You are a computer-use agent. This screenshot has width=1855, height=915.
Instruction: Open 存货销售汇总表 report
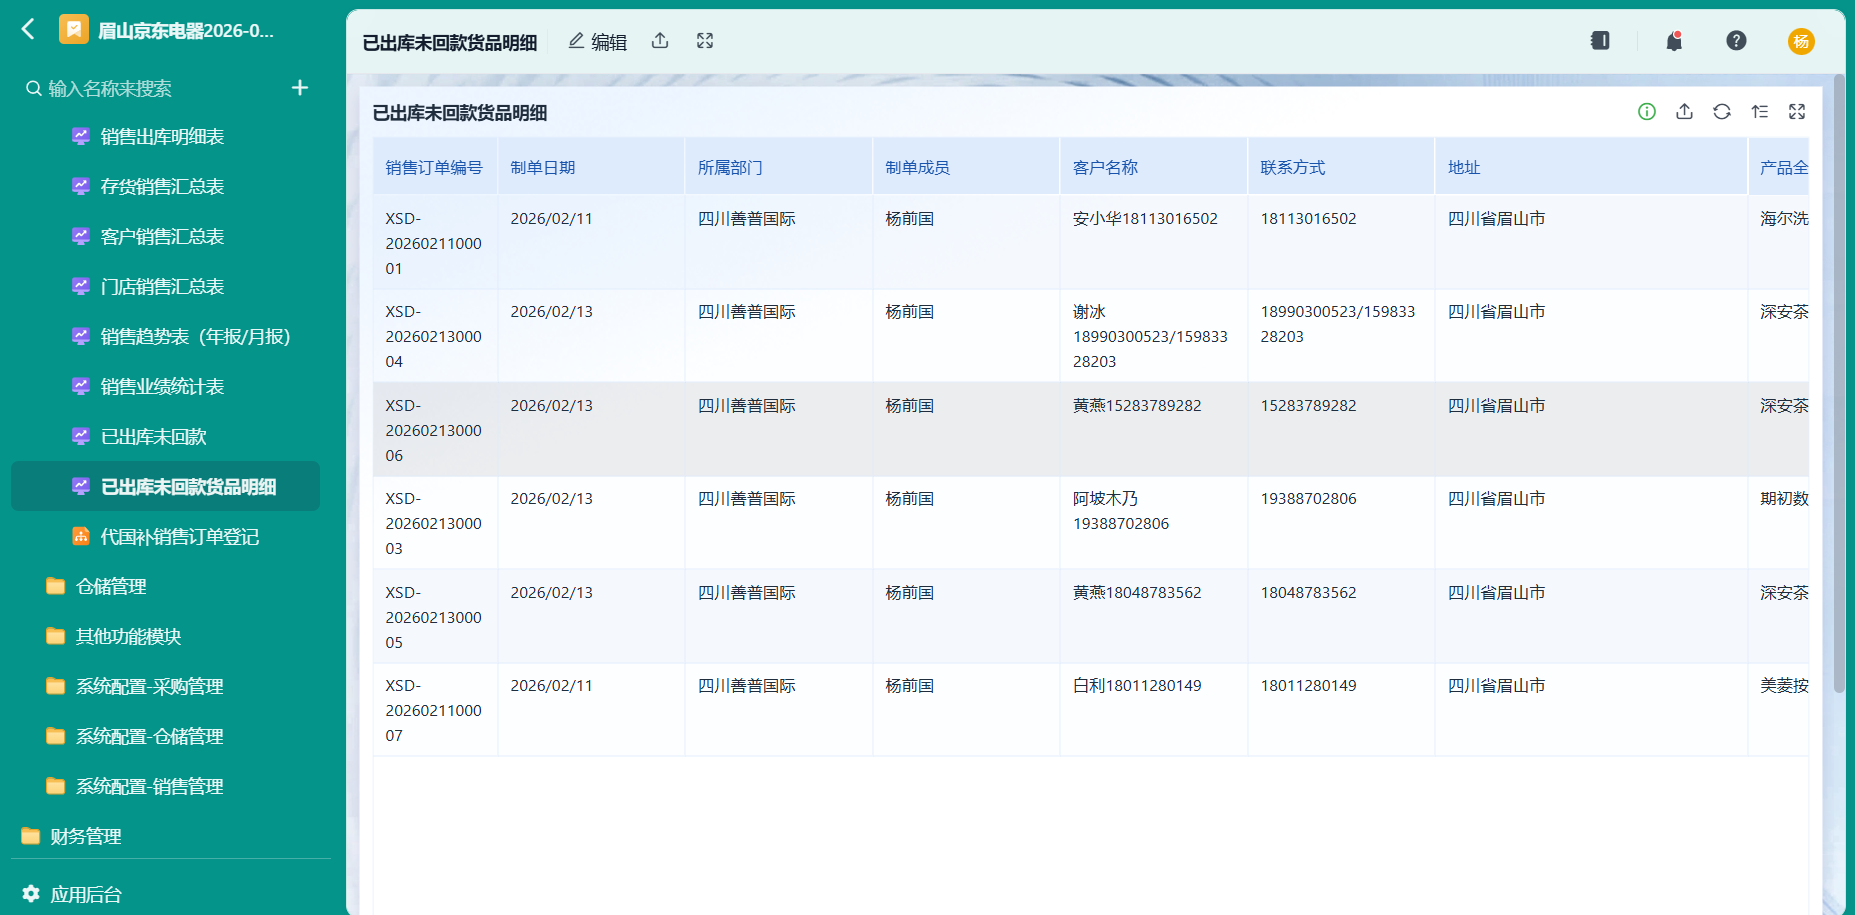[x=165, y=187]
